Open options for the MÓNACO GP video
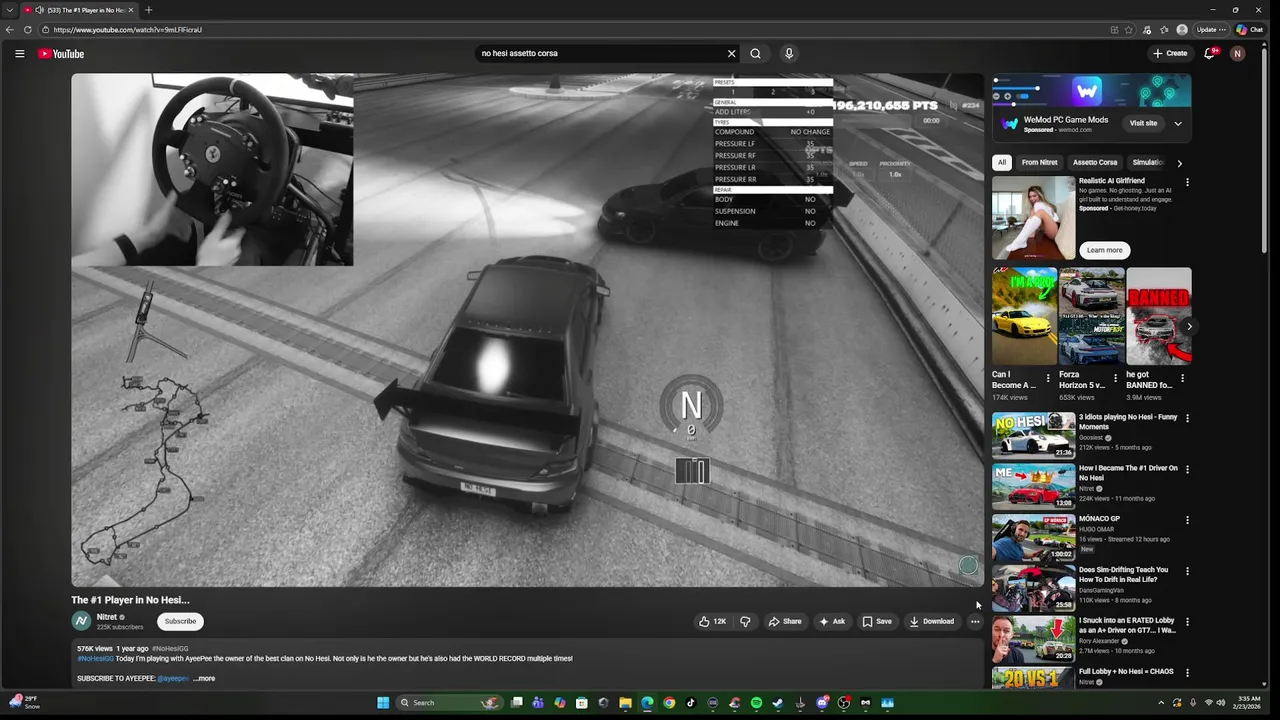The height and width of the screenshot is (720, 1280). (x=1187, y=520)
